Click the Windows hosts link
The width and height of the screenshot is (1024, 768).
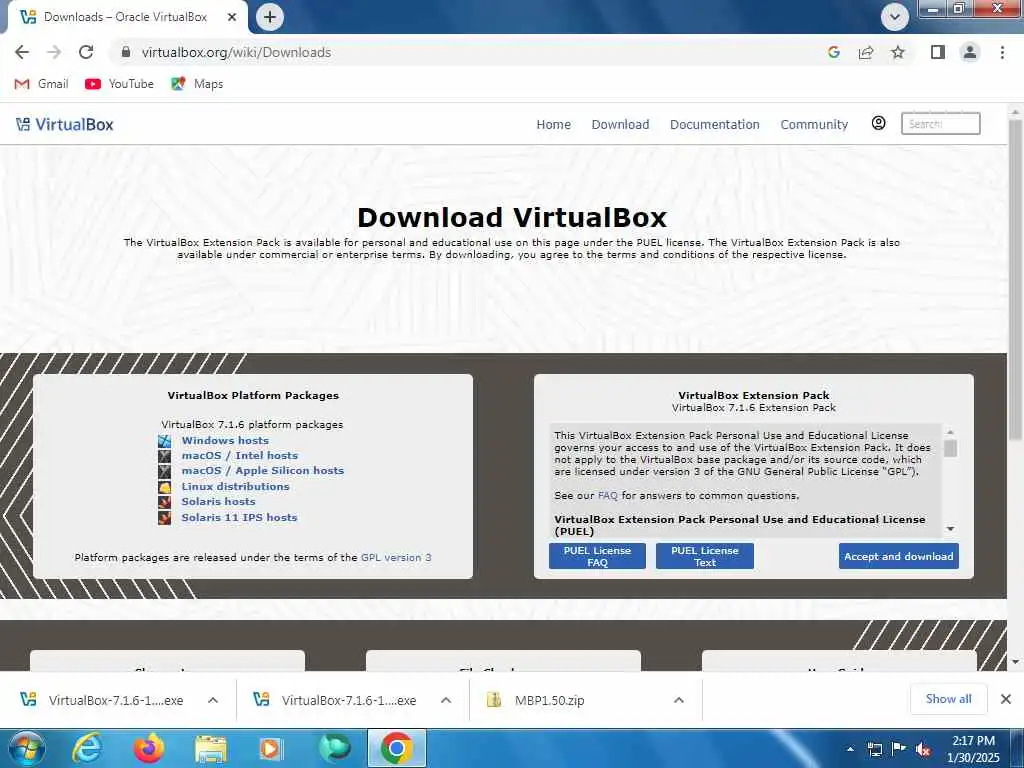coord(225,441)
